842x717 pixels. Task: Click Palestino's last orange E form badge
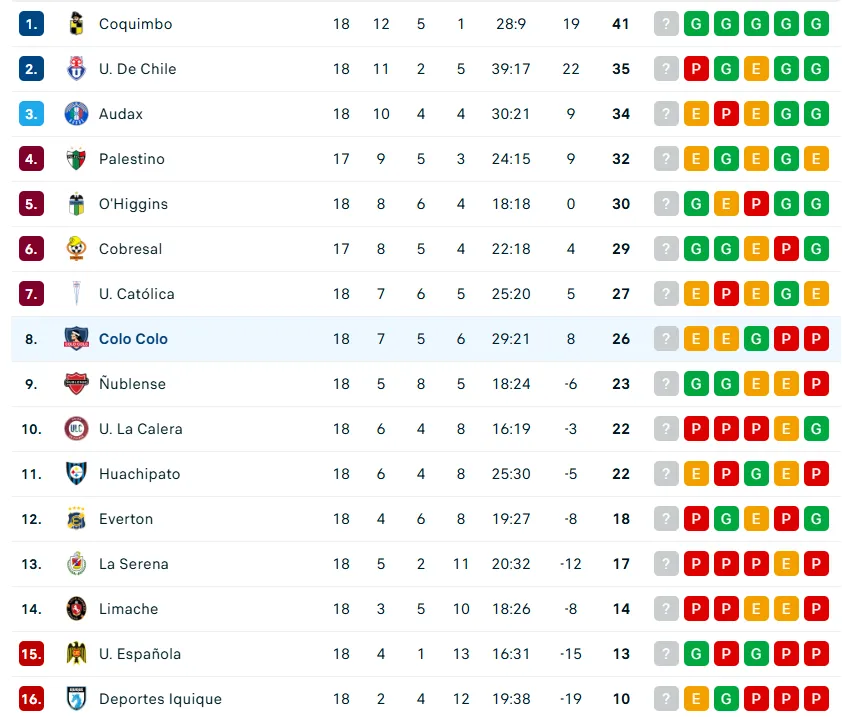click(816, 159)
